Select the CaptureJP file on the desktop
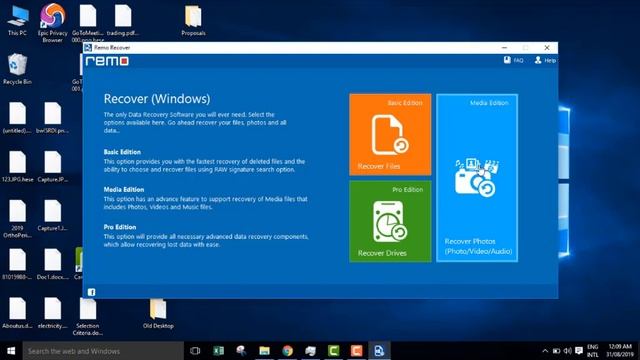Screen dimensions: 640x360 53,167
